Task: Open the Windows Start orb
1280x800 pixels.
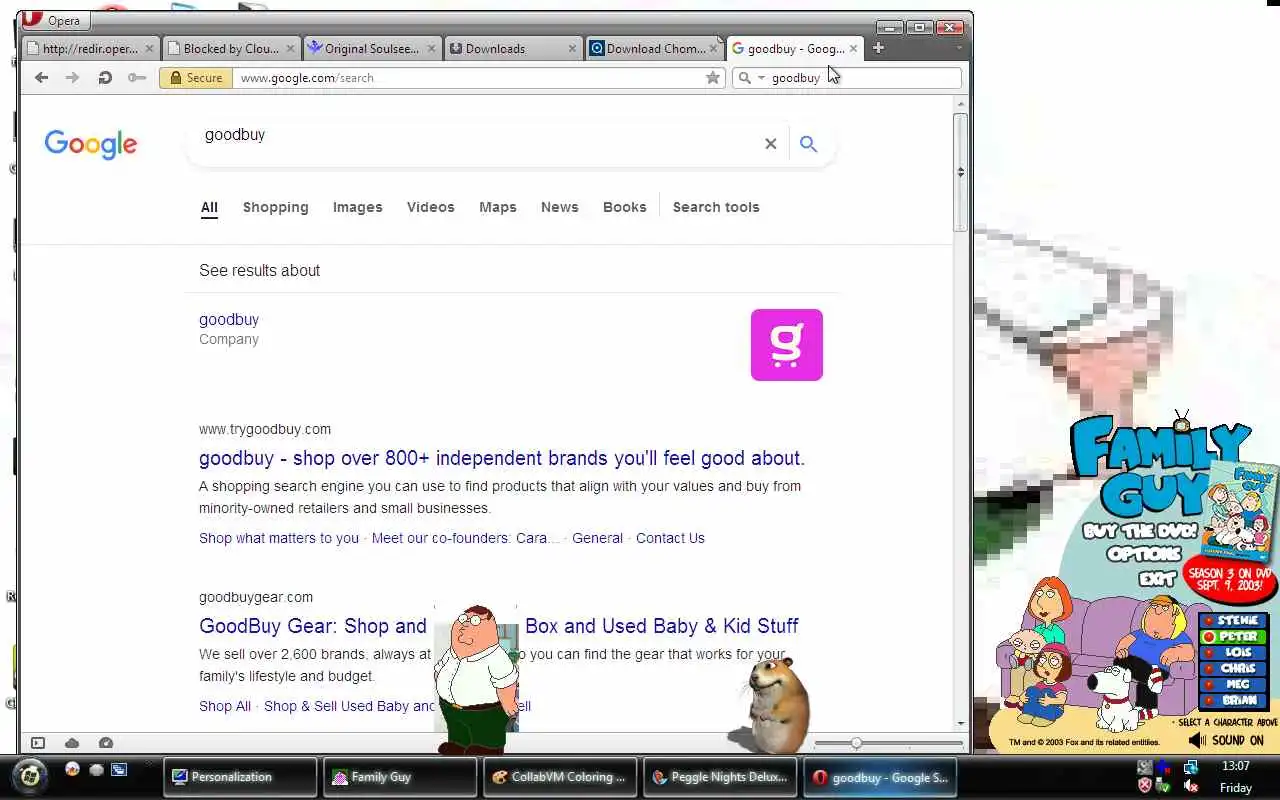Action: click(30, 777)
